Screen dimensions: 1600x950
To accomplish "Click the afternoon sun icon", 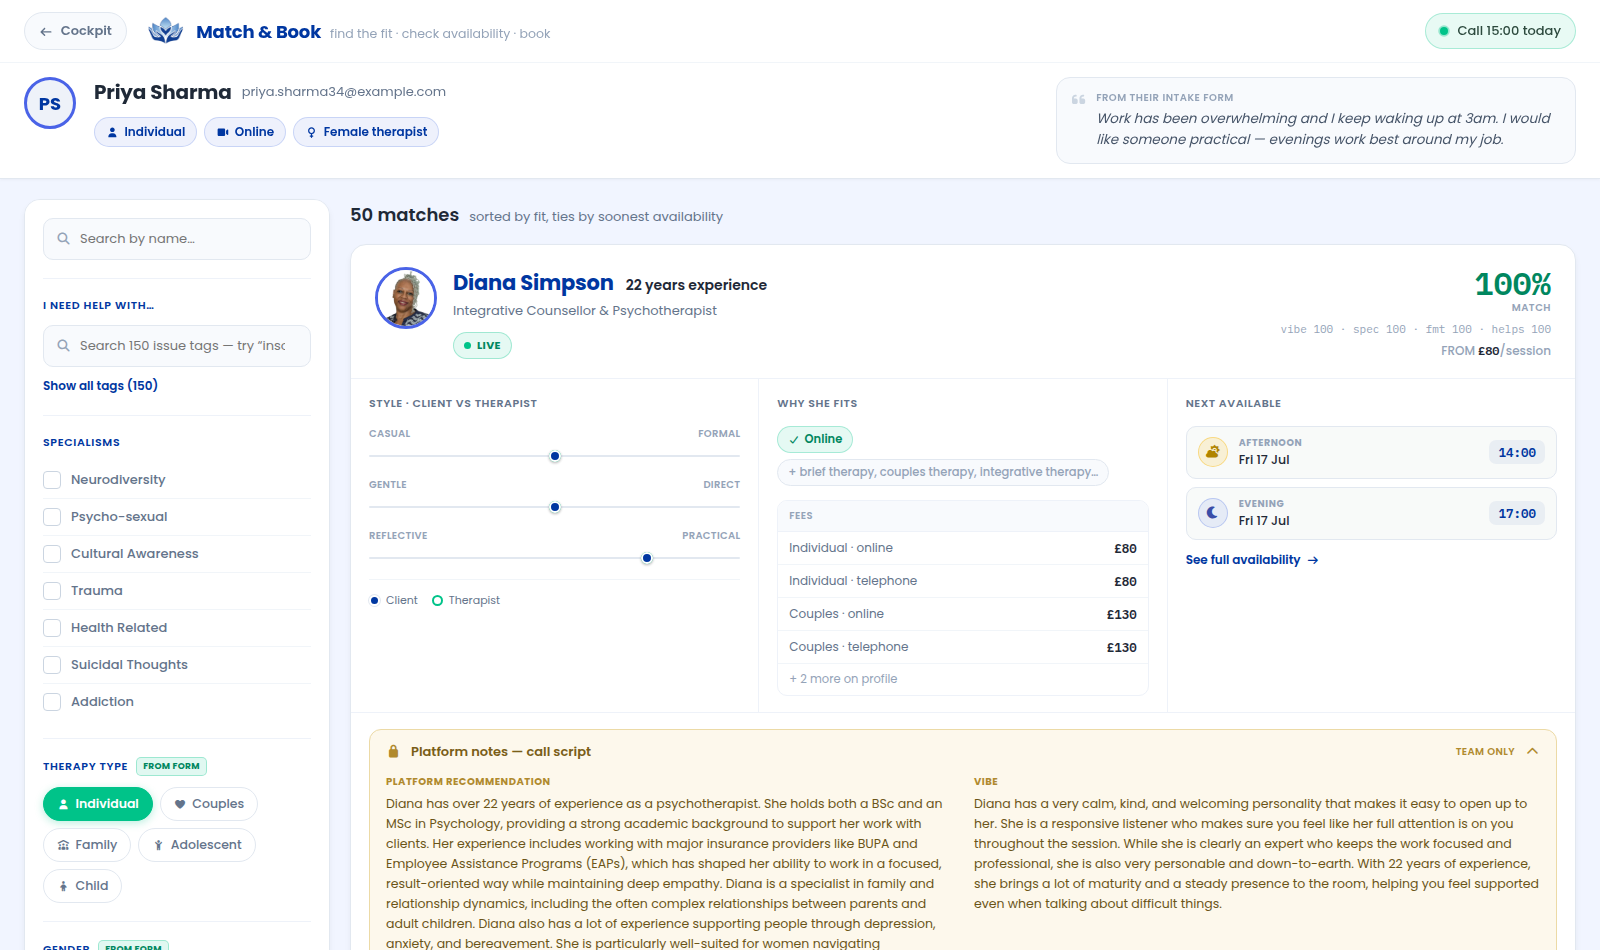I will (x=1213, y=452).
